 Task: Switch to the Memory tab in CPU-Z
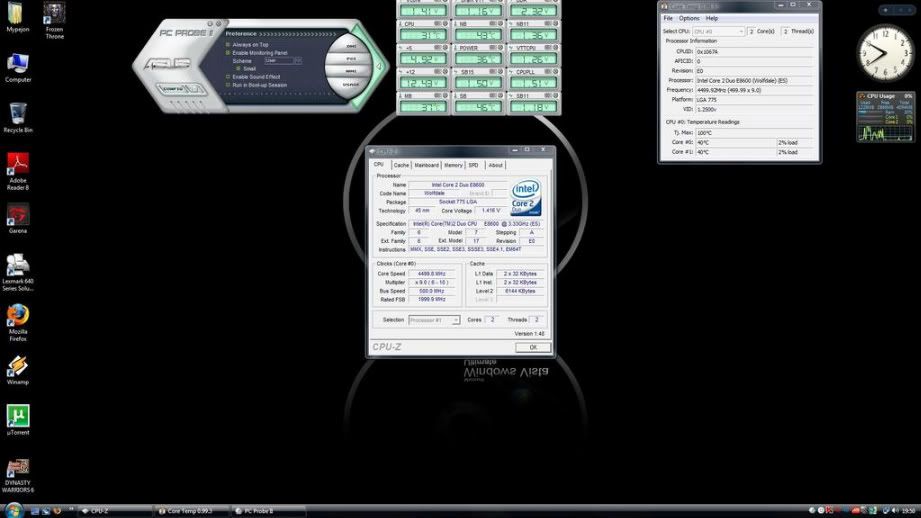click(x=453, y=165)
